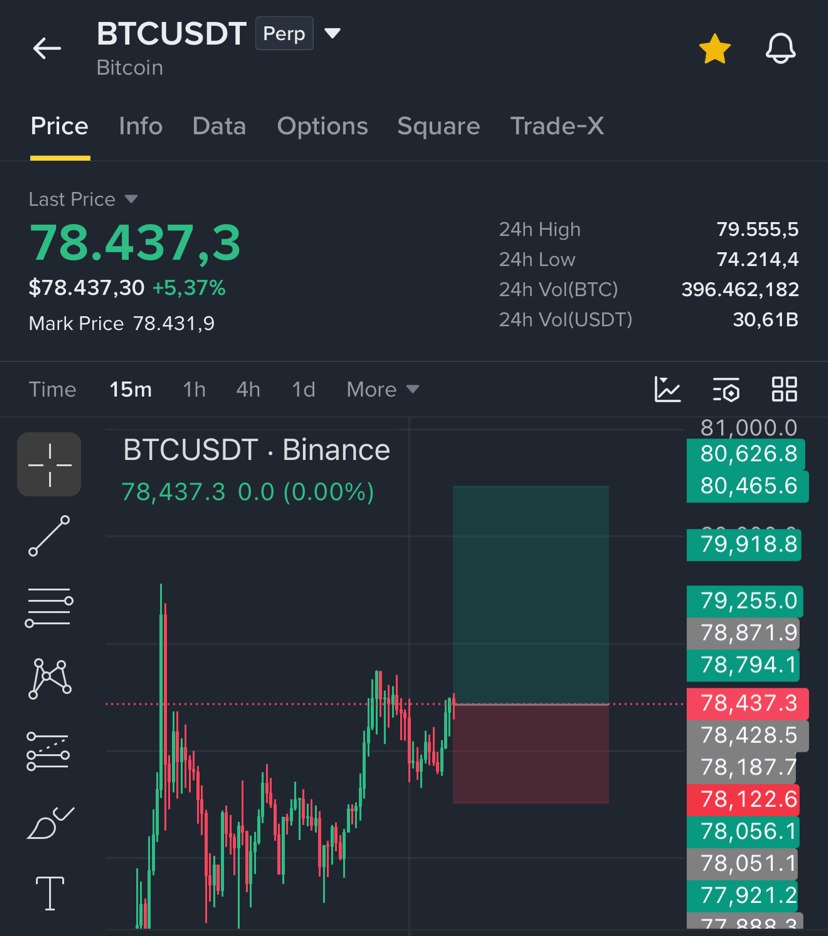This screenshot has width=828, height=936.
Task: Open the Trade-X tab
Action: pyautogui.click(x=557, y=126)
